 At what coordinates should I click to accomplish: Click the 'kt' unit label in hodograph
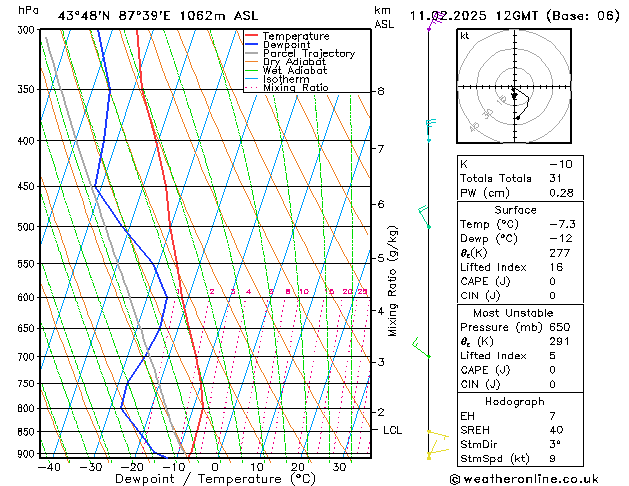pos(464,36)
